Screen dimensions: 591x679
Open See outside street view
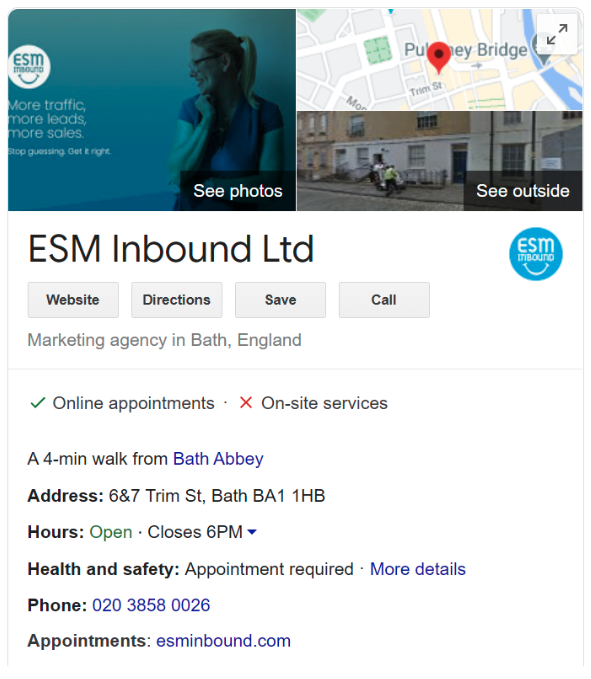pyautogui.click(x=523, y=191)
